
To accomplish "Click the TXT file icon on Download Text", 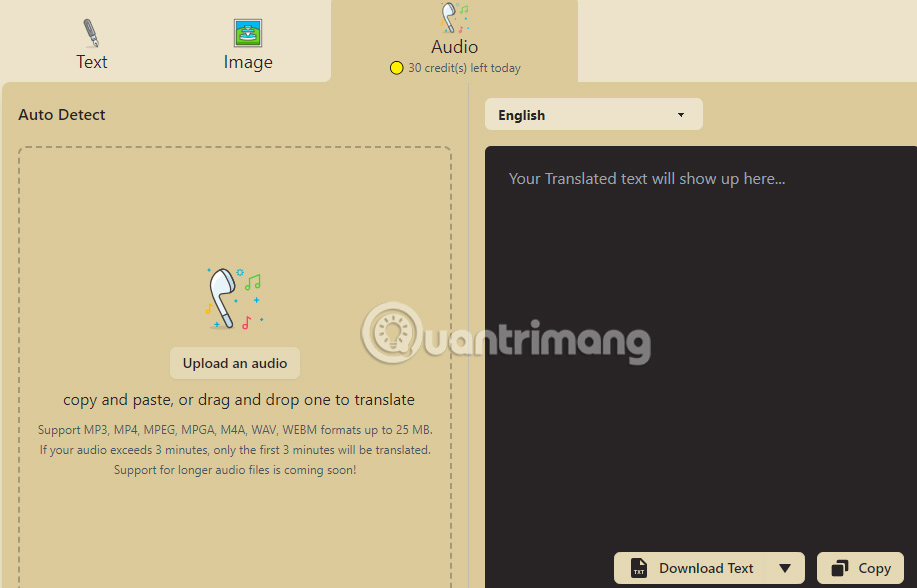I will (639, 568).
